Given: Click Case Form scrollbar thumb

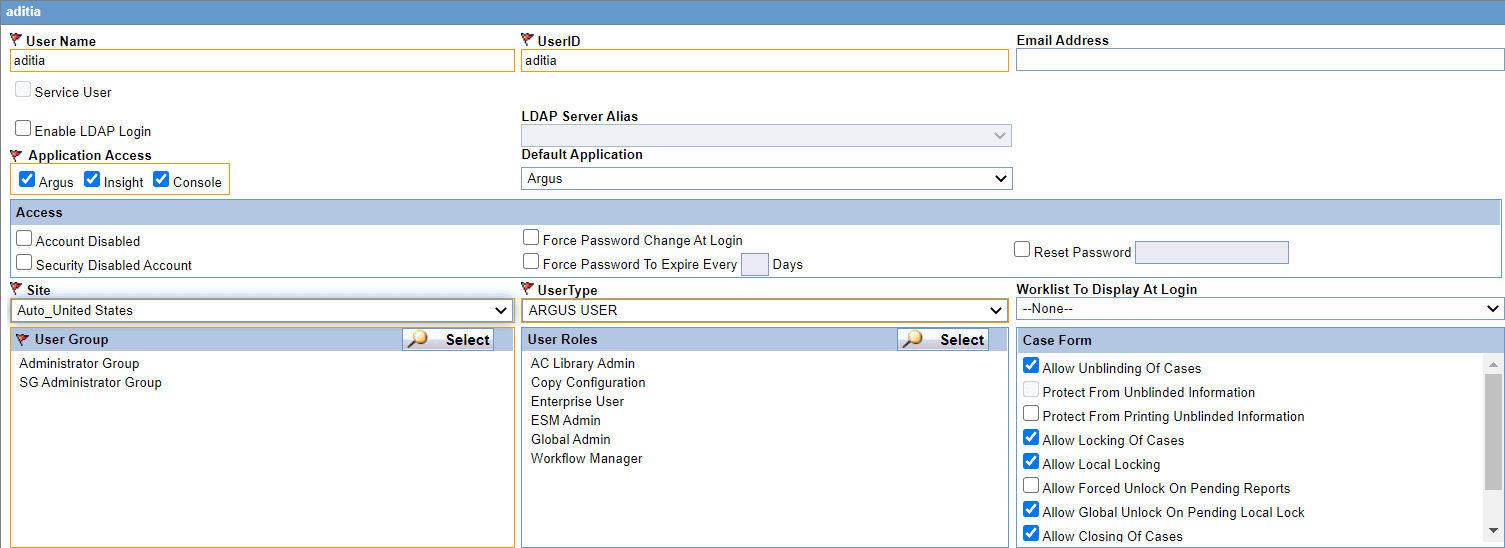Looking at the screenshot, I should (x=1494, y=432).
